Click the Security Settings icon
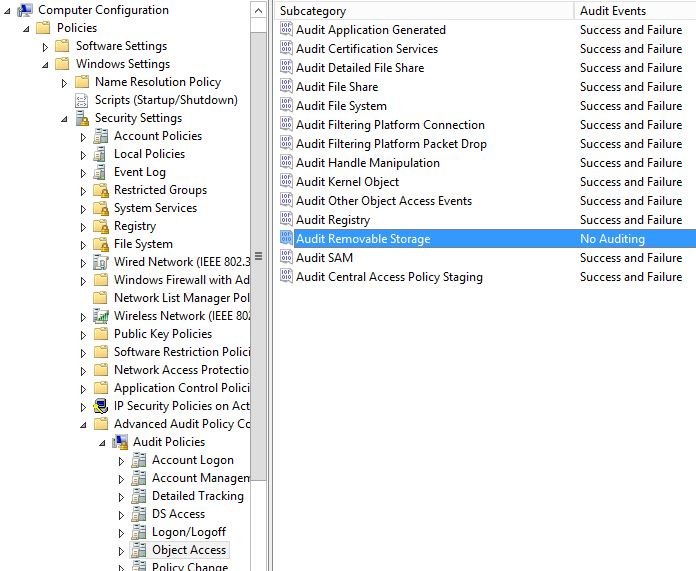Image resolution: width=696 pixels, height=571 pixels. tap(81, 118)
